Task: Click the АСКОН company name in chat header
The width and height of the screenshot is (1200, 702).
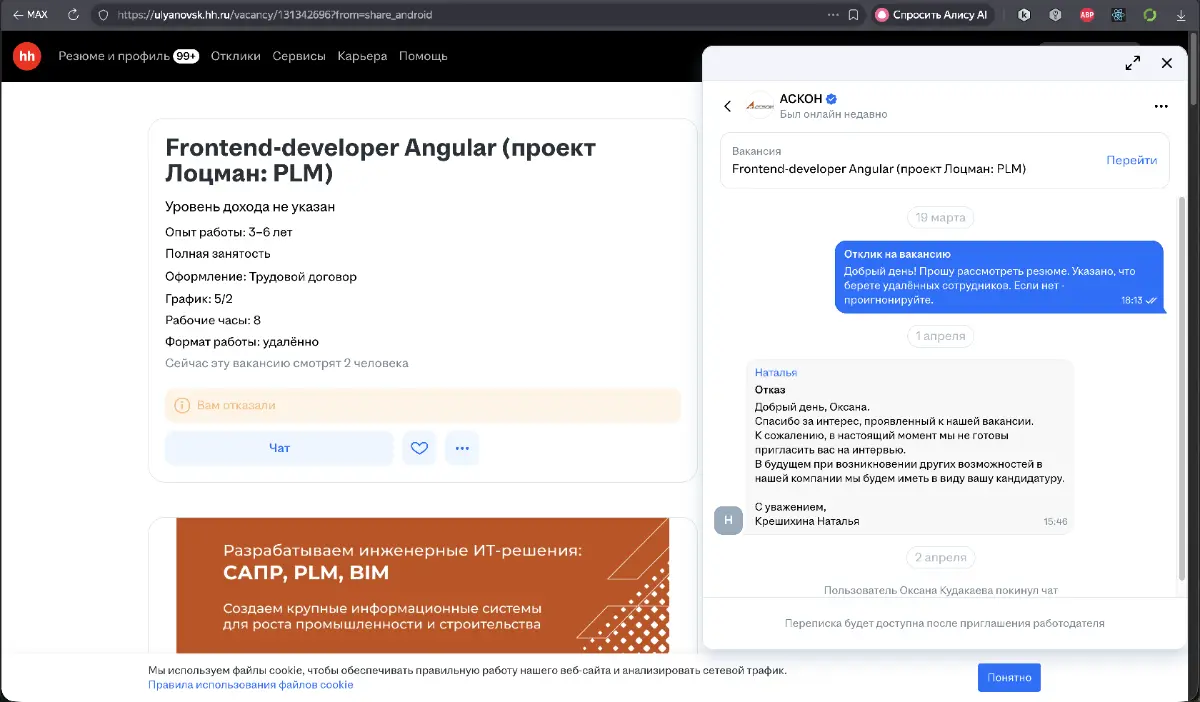Action: coord(801,98)
